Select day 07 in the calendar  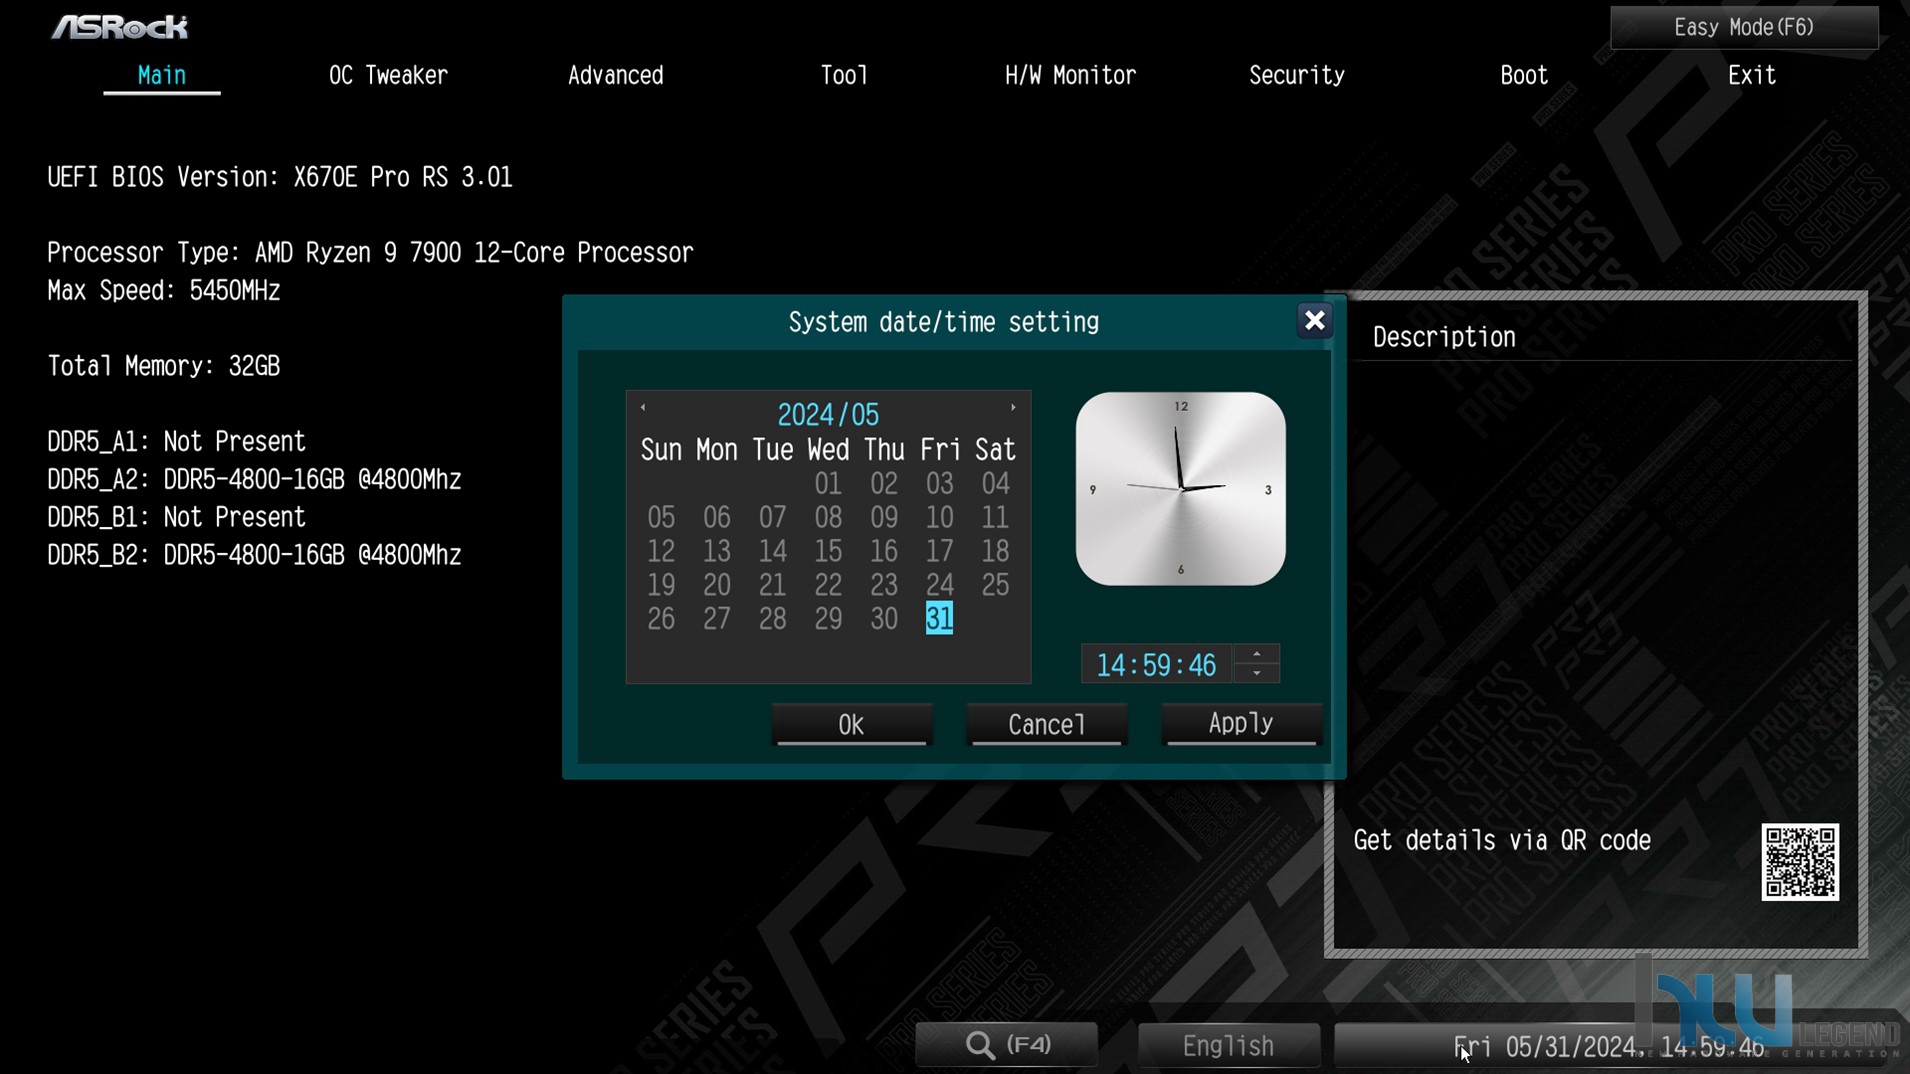click(772, 518)
